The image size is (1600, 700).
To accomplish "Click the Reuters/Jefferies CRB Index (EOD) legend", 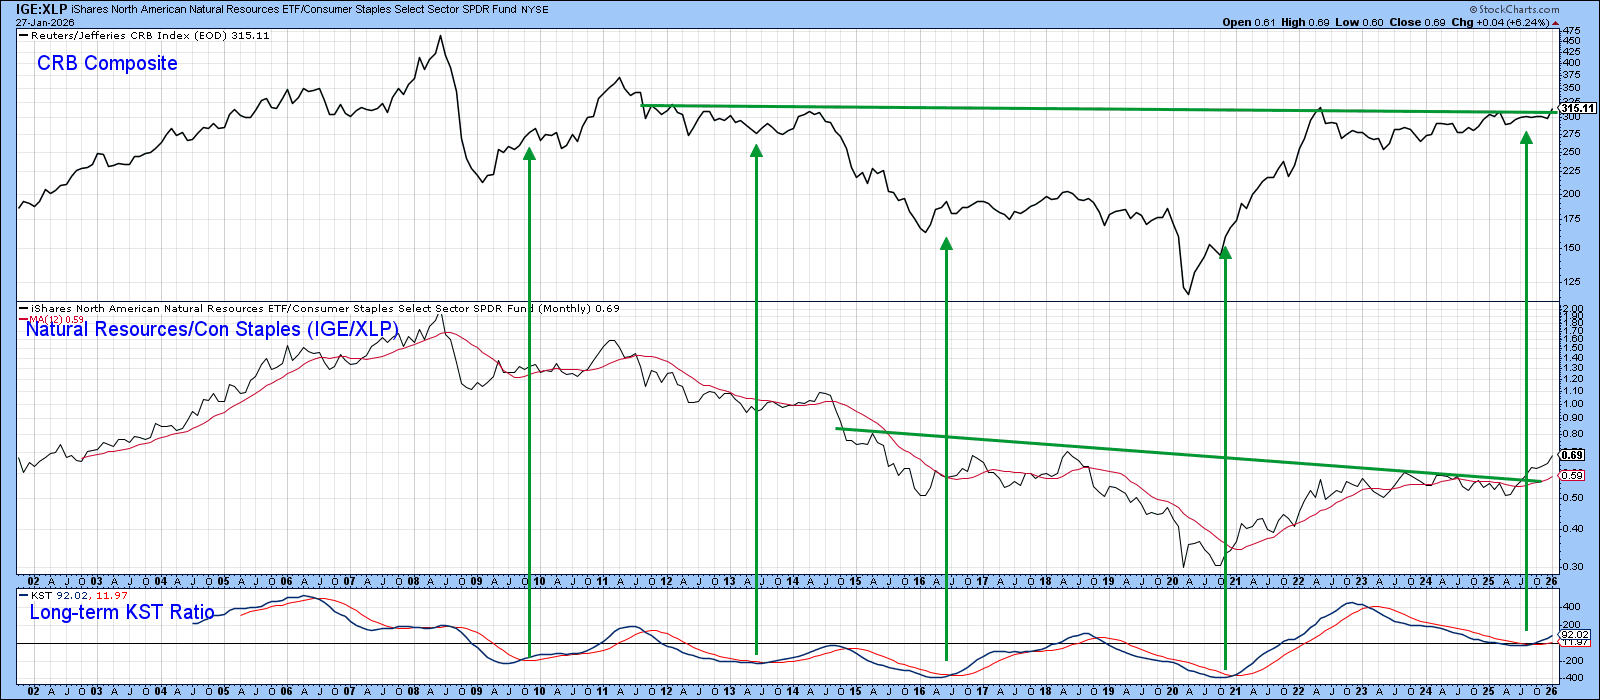I will (144, 35).
